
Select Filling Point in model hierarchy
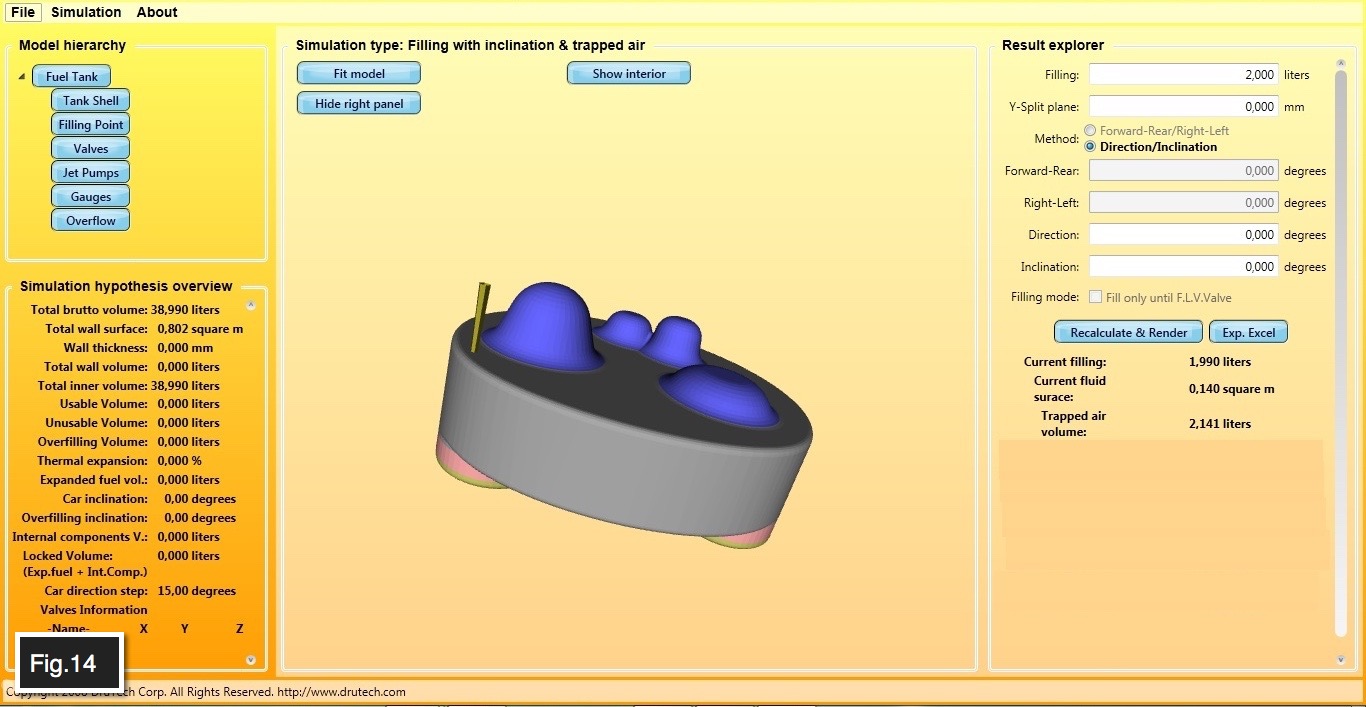[x=90, y=125]
